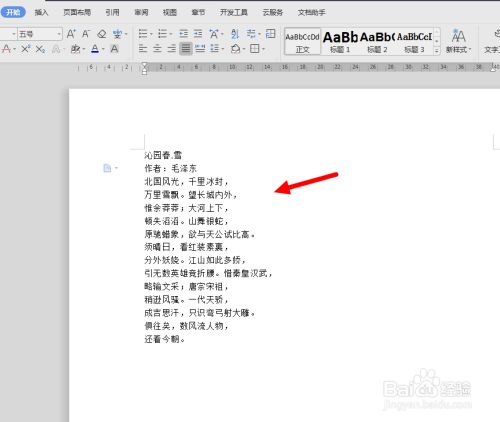Toggle superscript formatting

pyautogui.click(x=26, y=49)
